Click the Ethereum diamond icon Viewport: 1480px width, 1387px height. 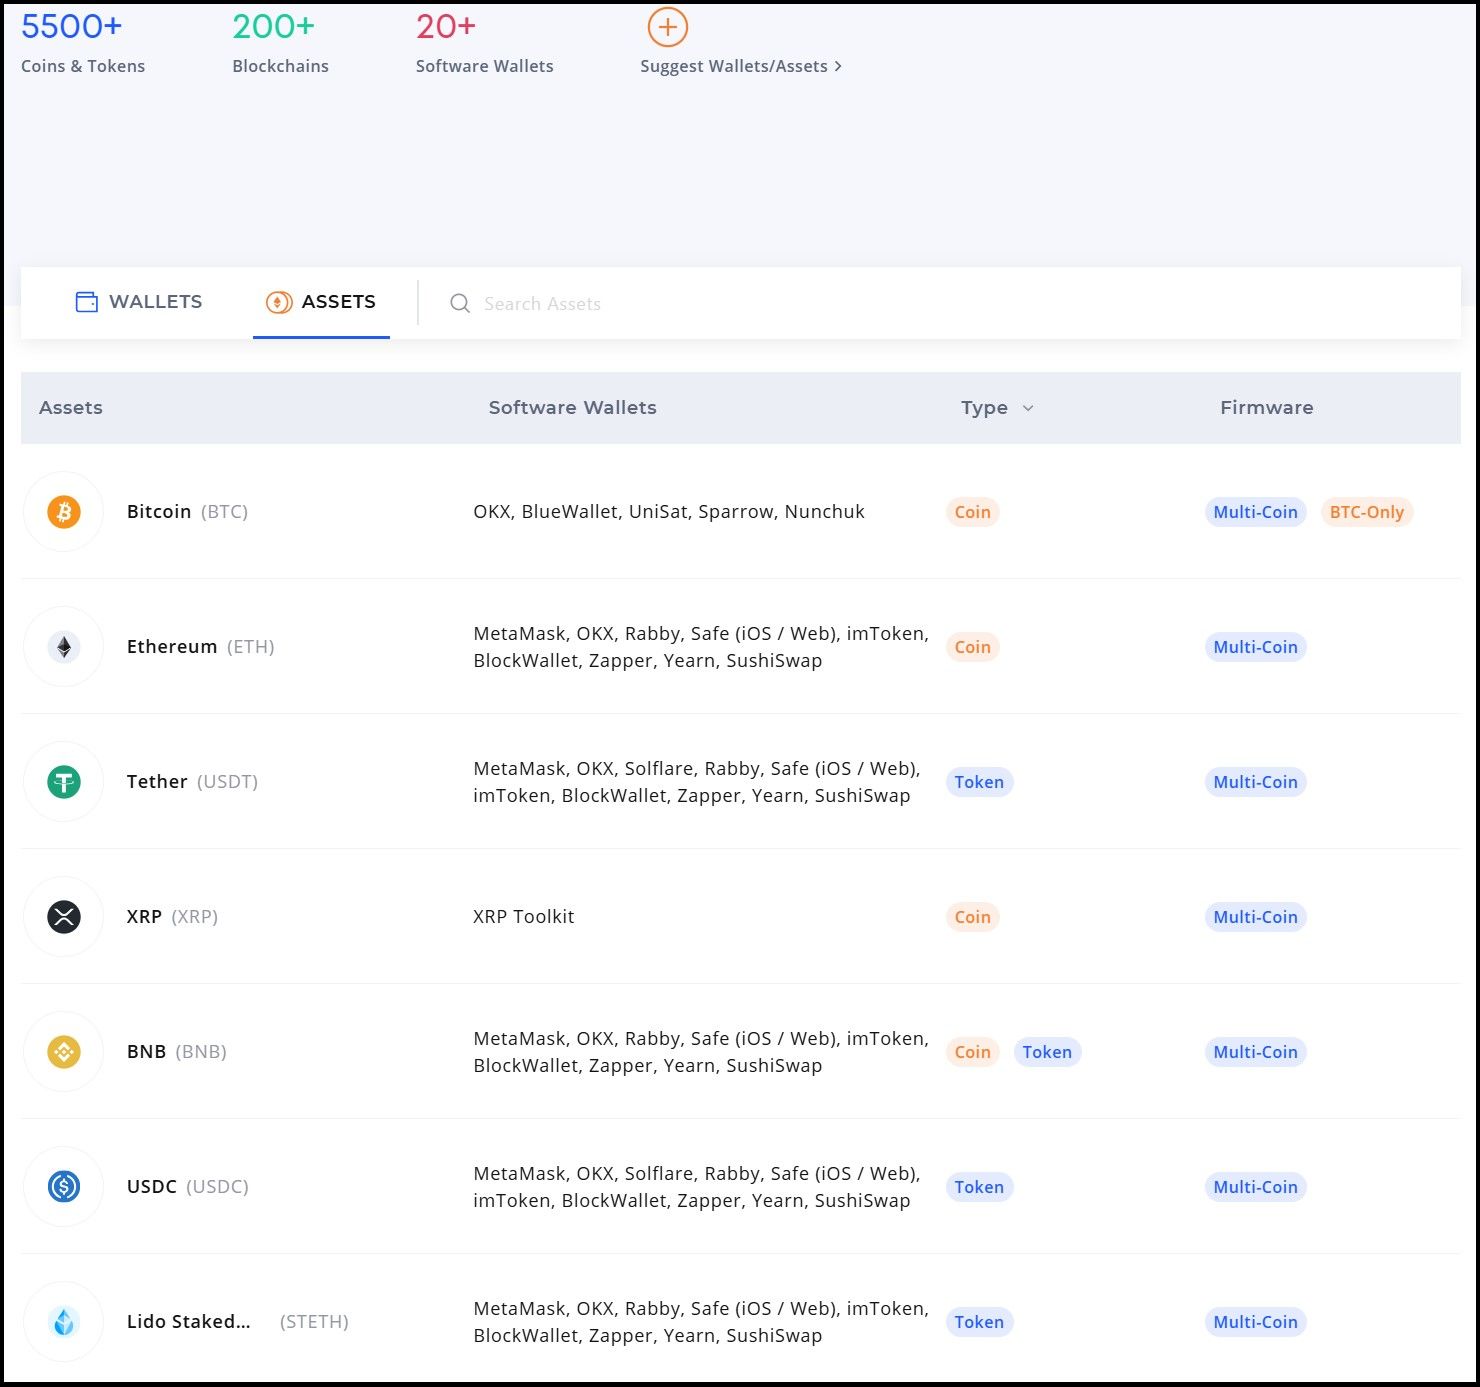coord(64,647)
